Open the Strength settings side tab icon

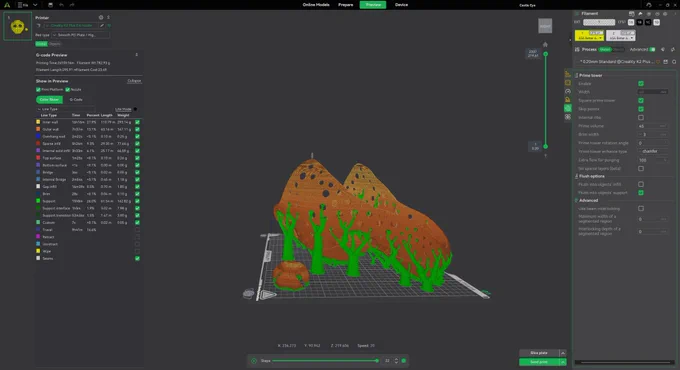click(x=568, y=83)
